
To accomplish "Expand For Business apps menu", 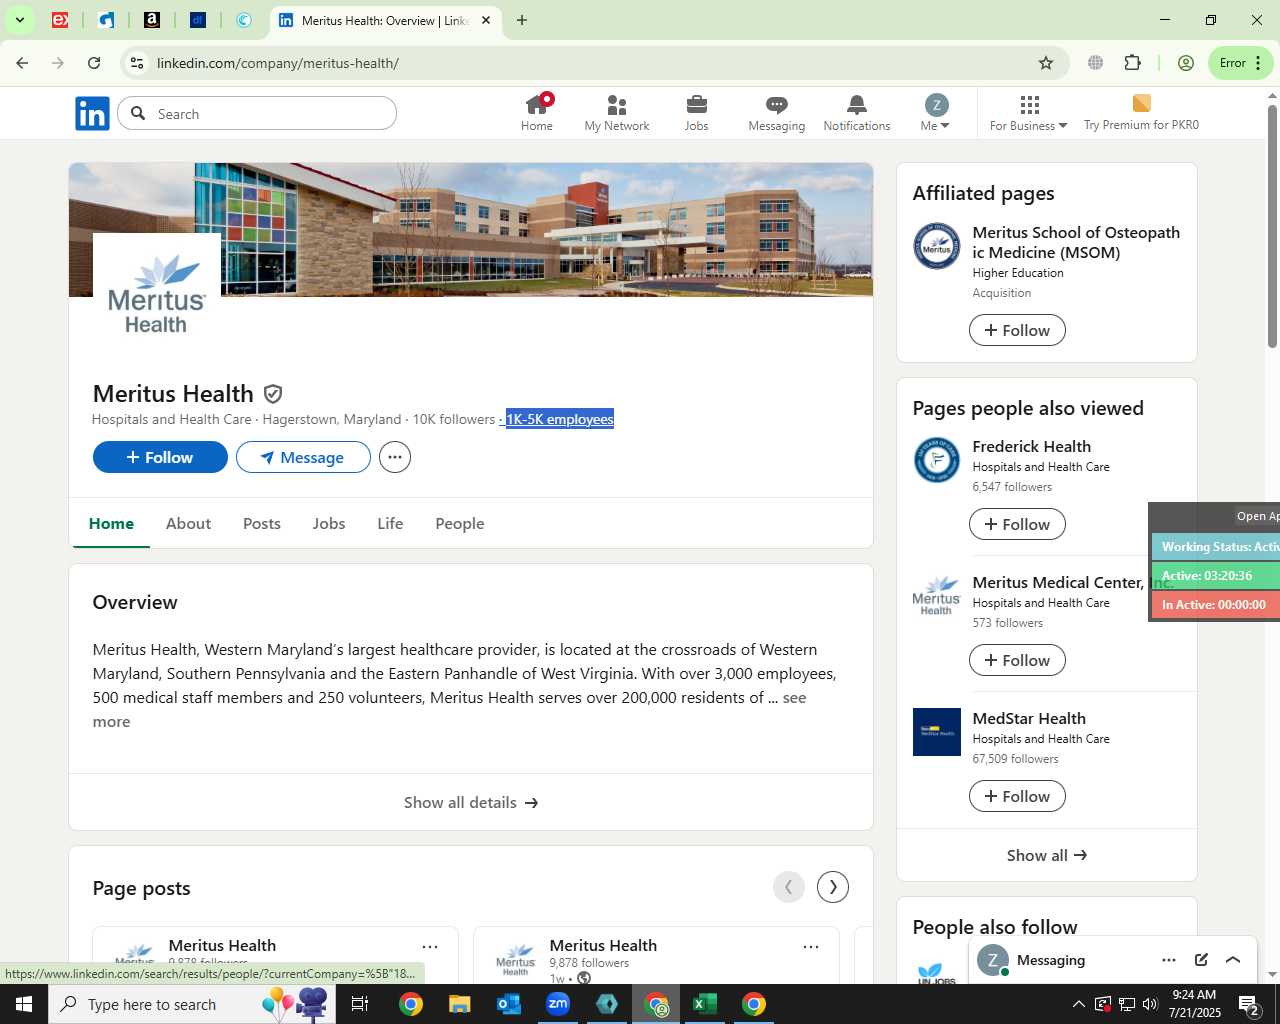I will [1029, 113].
